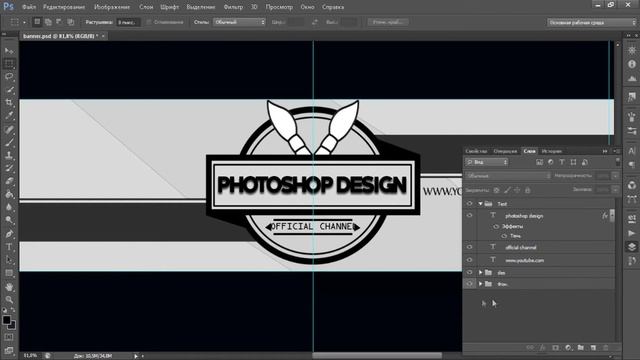
Task: Open the opacity slider dropdown arrow
Action: click(615, 176)
